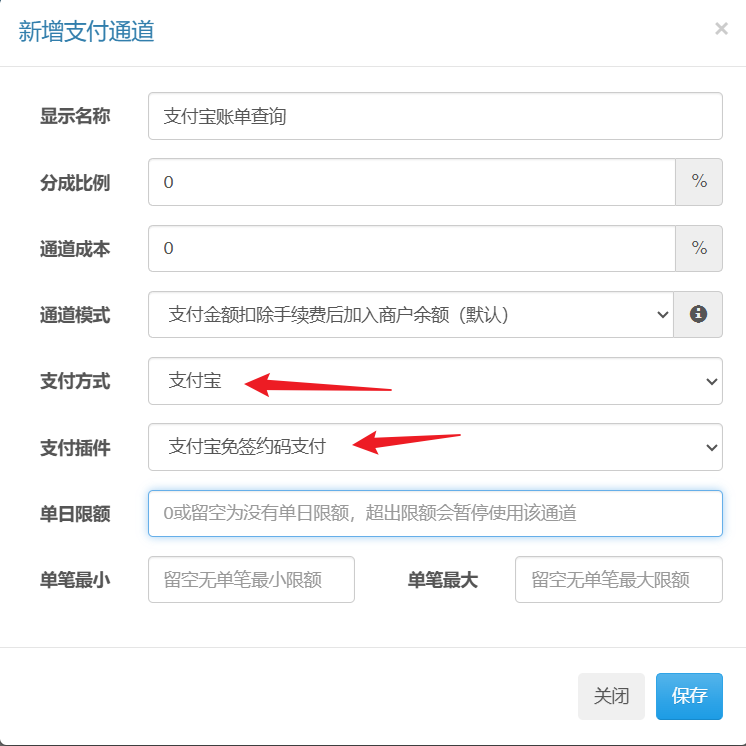Click the 支付插件 field label
746x746 pixels.
[75, 448]
